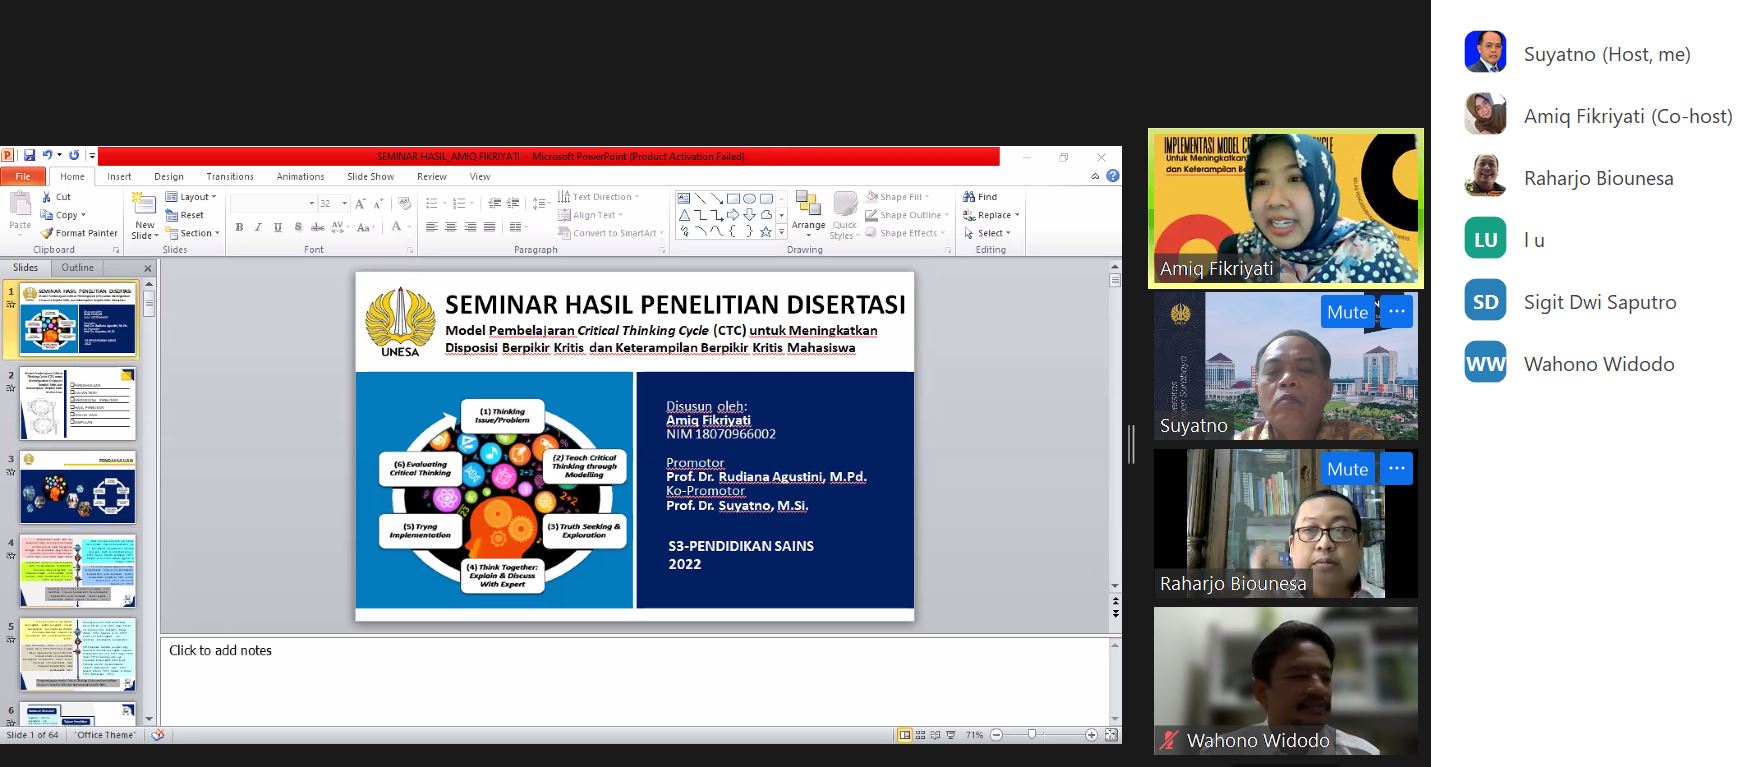Click the Find binoculars icon
The image size is (1750, 767).
pos(969,197)
